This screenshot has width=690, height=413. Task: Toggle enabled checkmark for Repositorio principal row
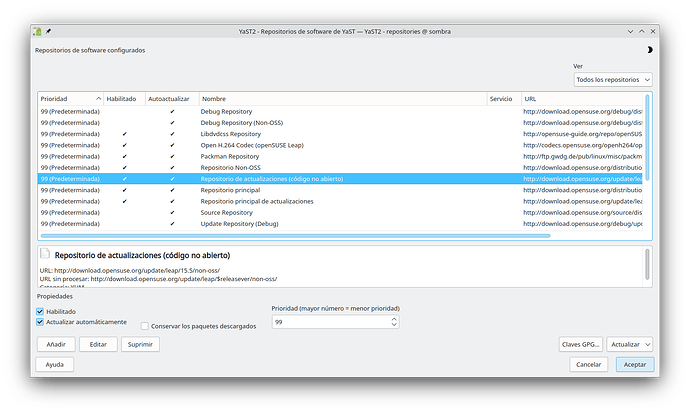[x=125, y=190]
